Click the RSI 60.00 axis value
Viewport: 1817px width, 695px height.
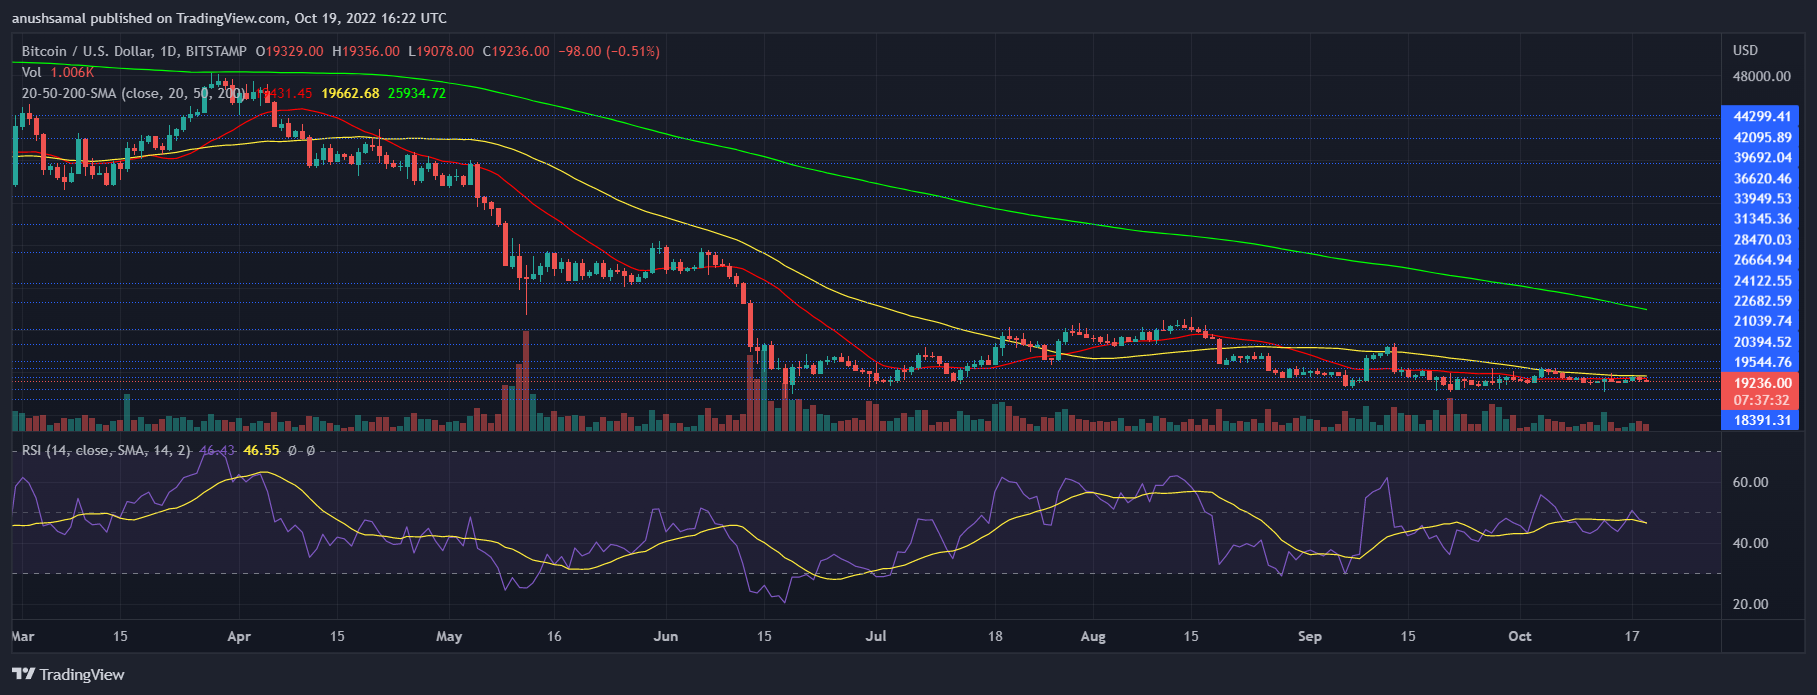pos(1750,482)
